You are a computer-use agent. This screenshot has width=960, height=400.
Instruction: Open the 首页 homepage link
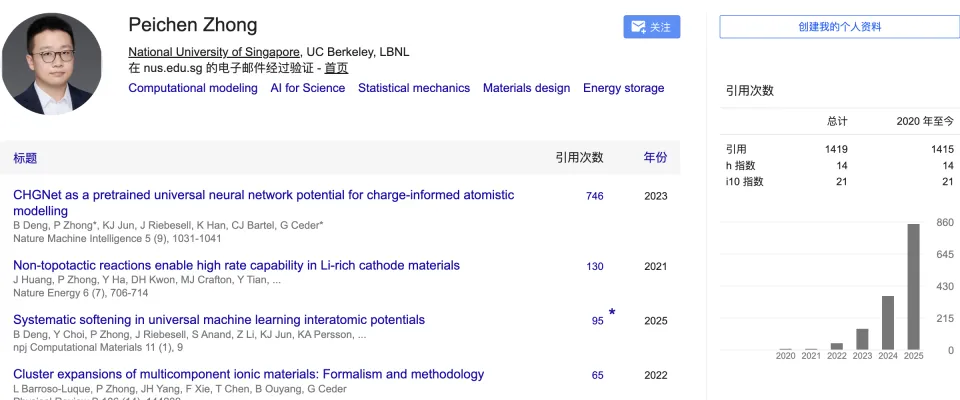[x=336, y=68]
